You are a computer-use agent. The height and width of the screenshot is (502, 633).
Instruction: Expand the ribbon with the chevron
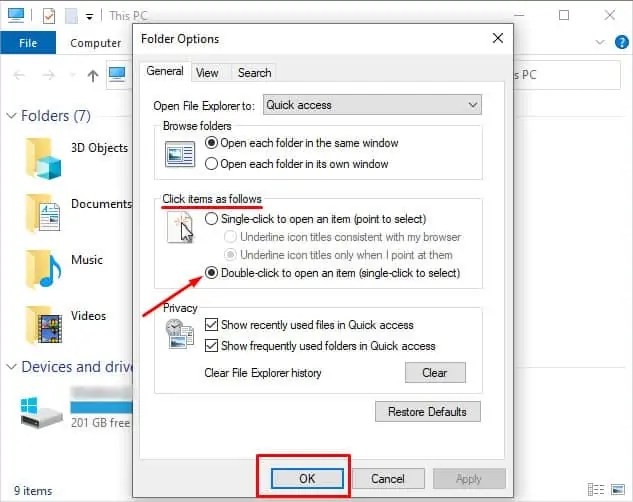[x=600, y=42]
